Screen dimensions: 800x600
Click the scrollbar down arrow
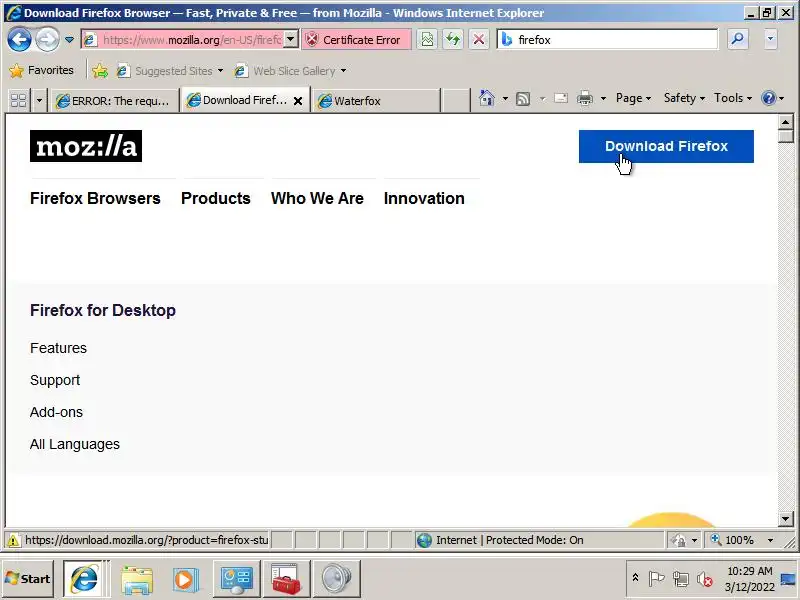click(x=785, y=519)
